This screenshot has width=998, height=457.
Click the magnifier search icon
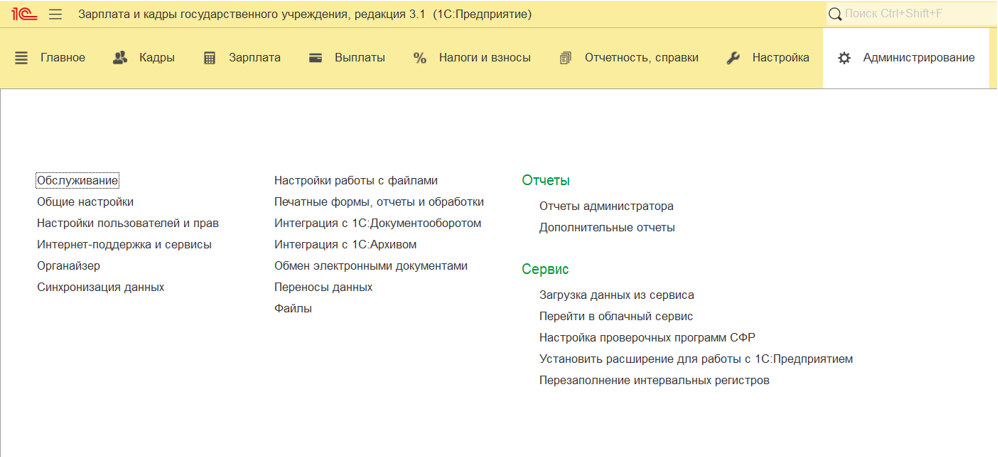(x=834, y=14)
